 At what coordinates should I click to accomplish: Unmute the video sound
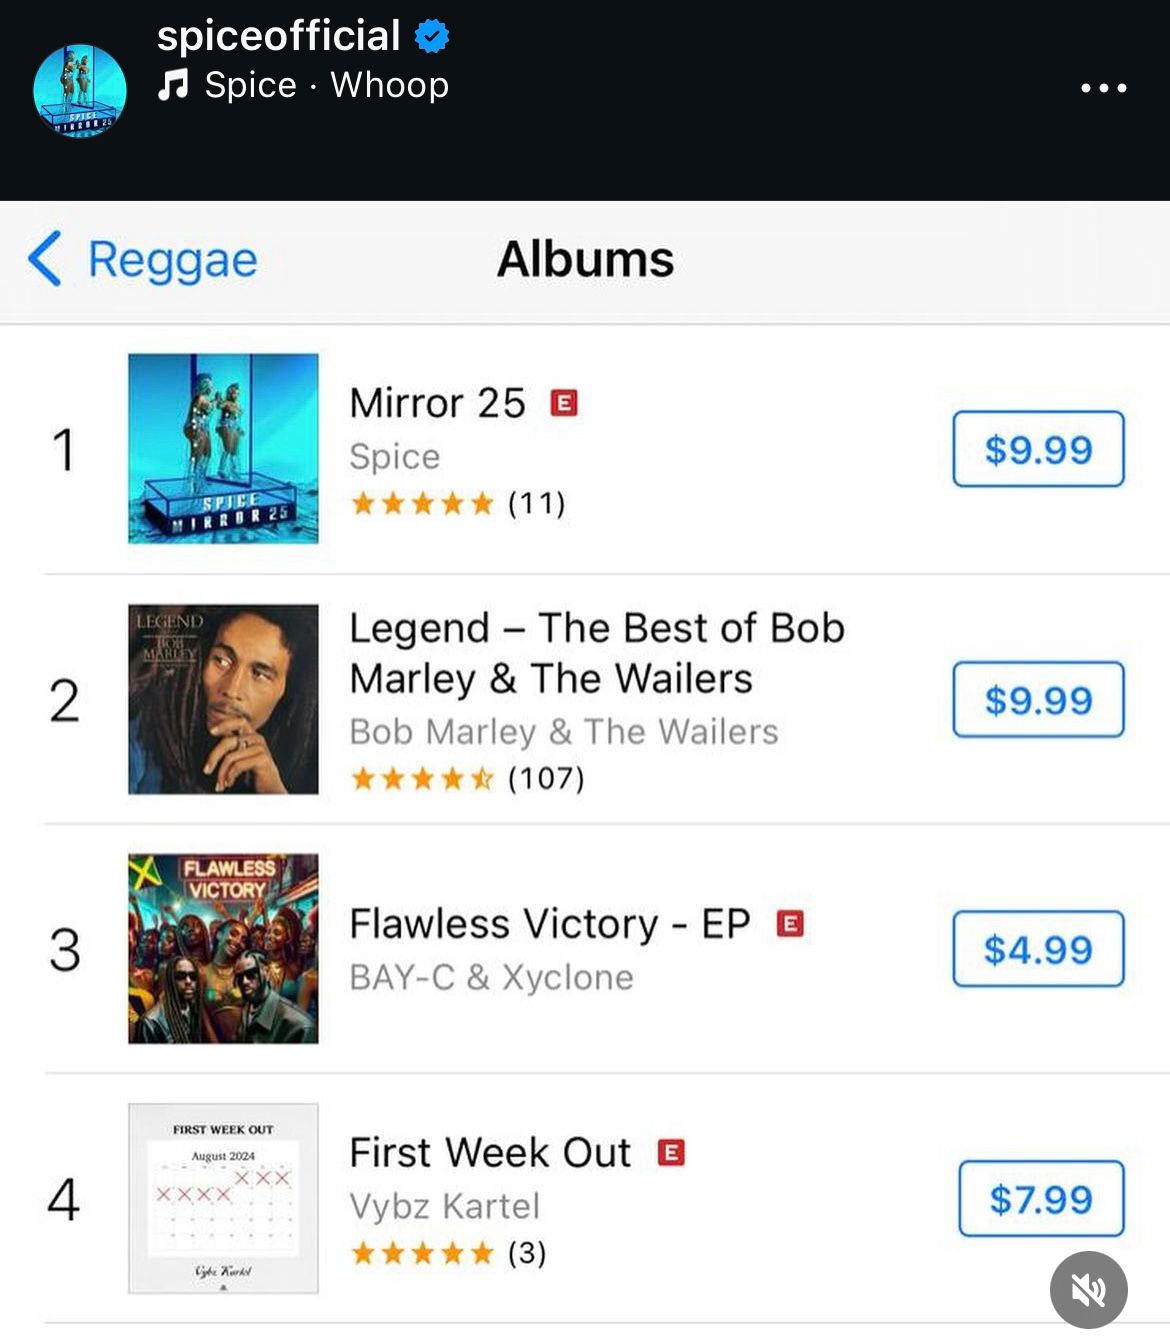(1088, 1290)
